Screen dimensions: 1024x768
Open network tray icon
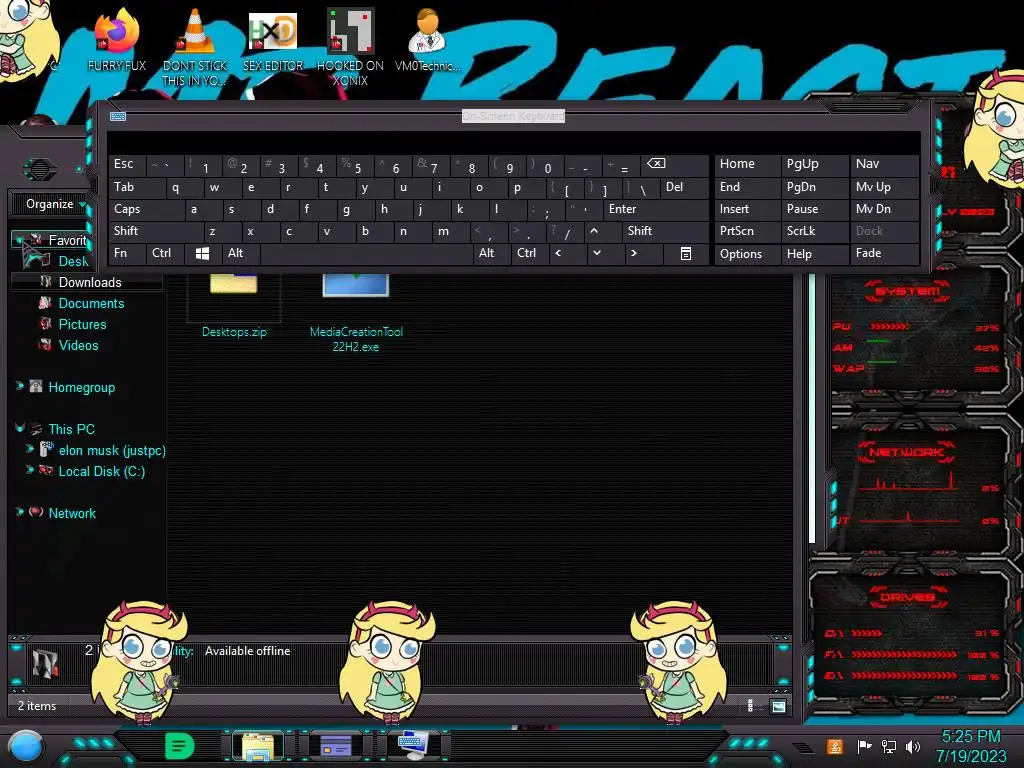pyautogui.click(x=889, y=746)
